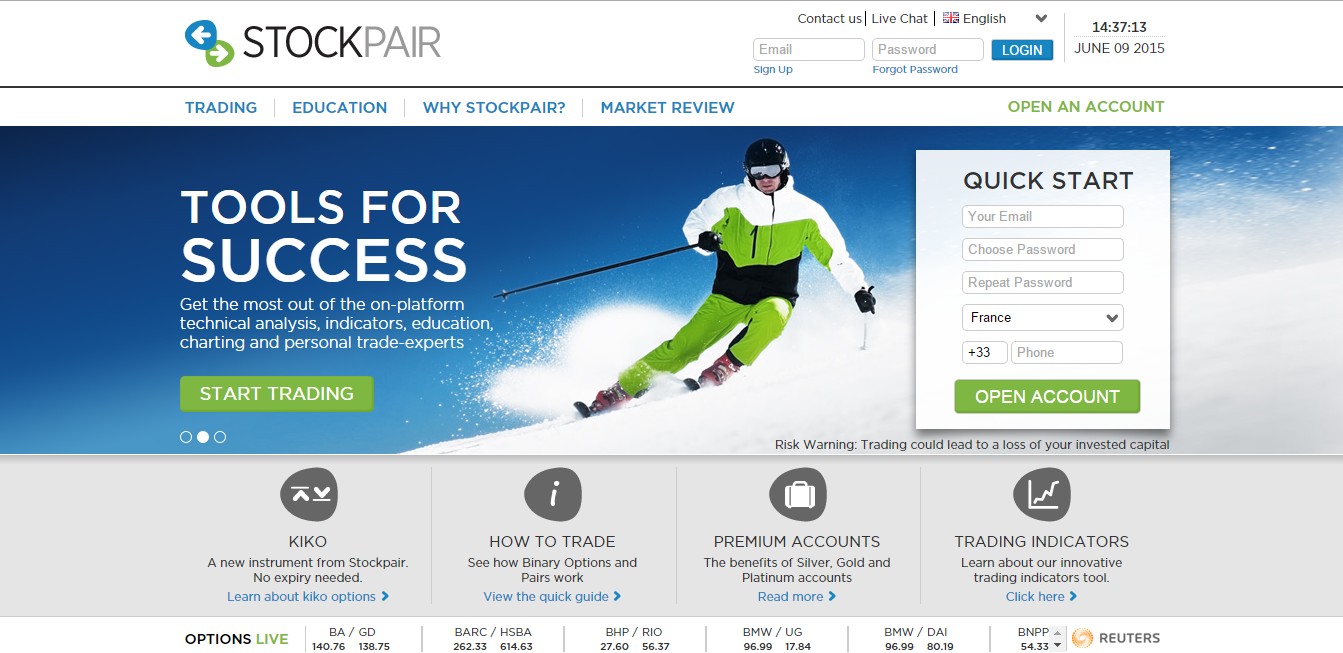Click the LOGIN button
Image resolution: width=1343 pixels, height=653 pixels.
(x=1022, y=50)
